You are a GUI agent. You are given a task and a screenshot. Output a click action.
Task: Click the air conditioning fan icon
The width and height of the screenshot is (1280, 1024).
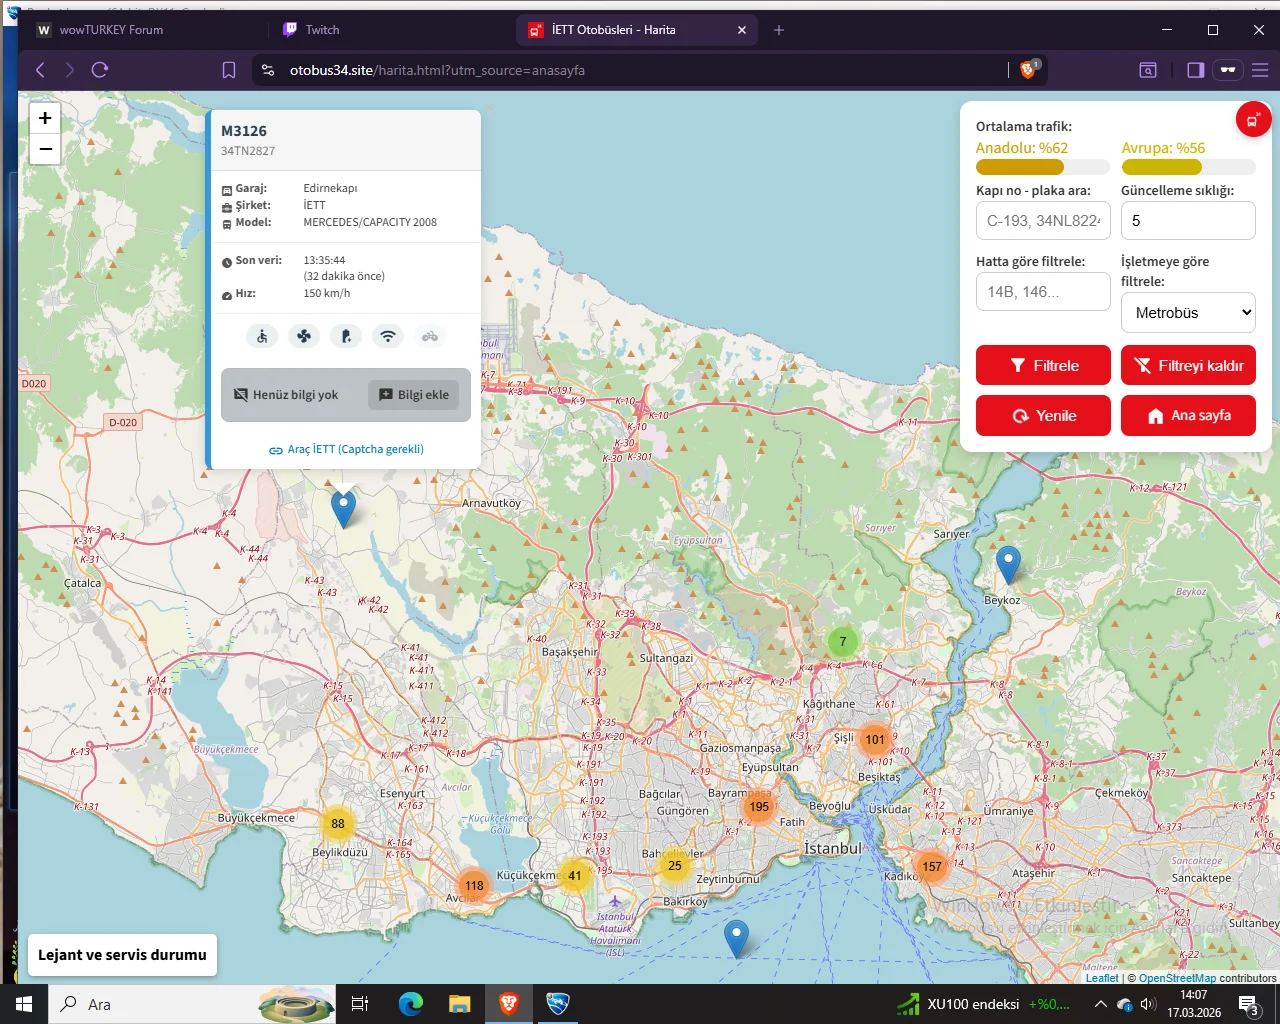coord(304,337)
